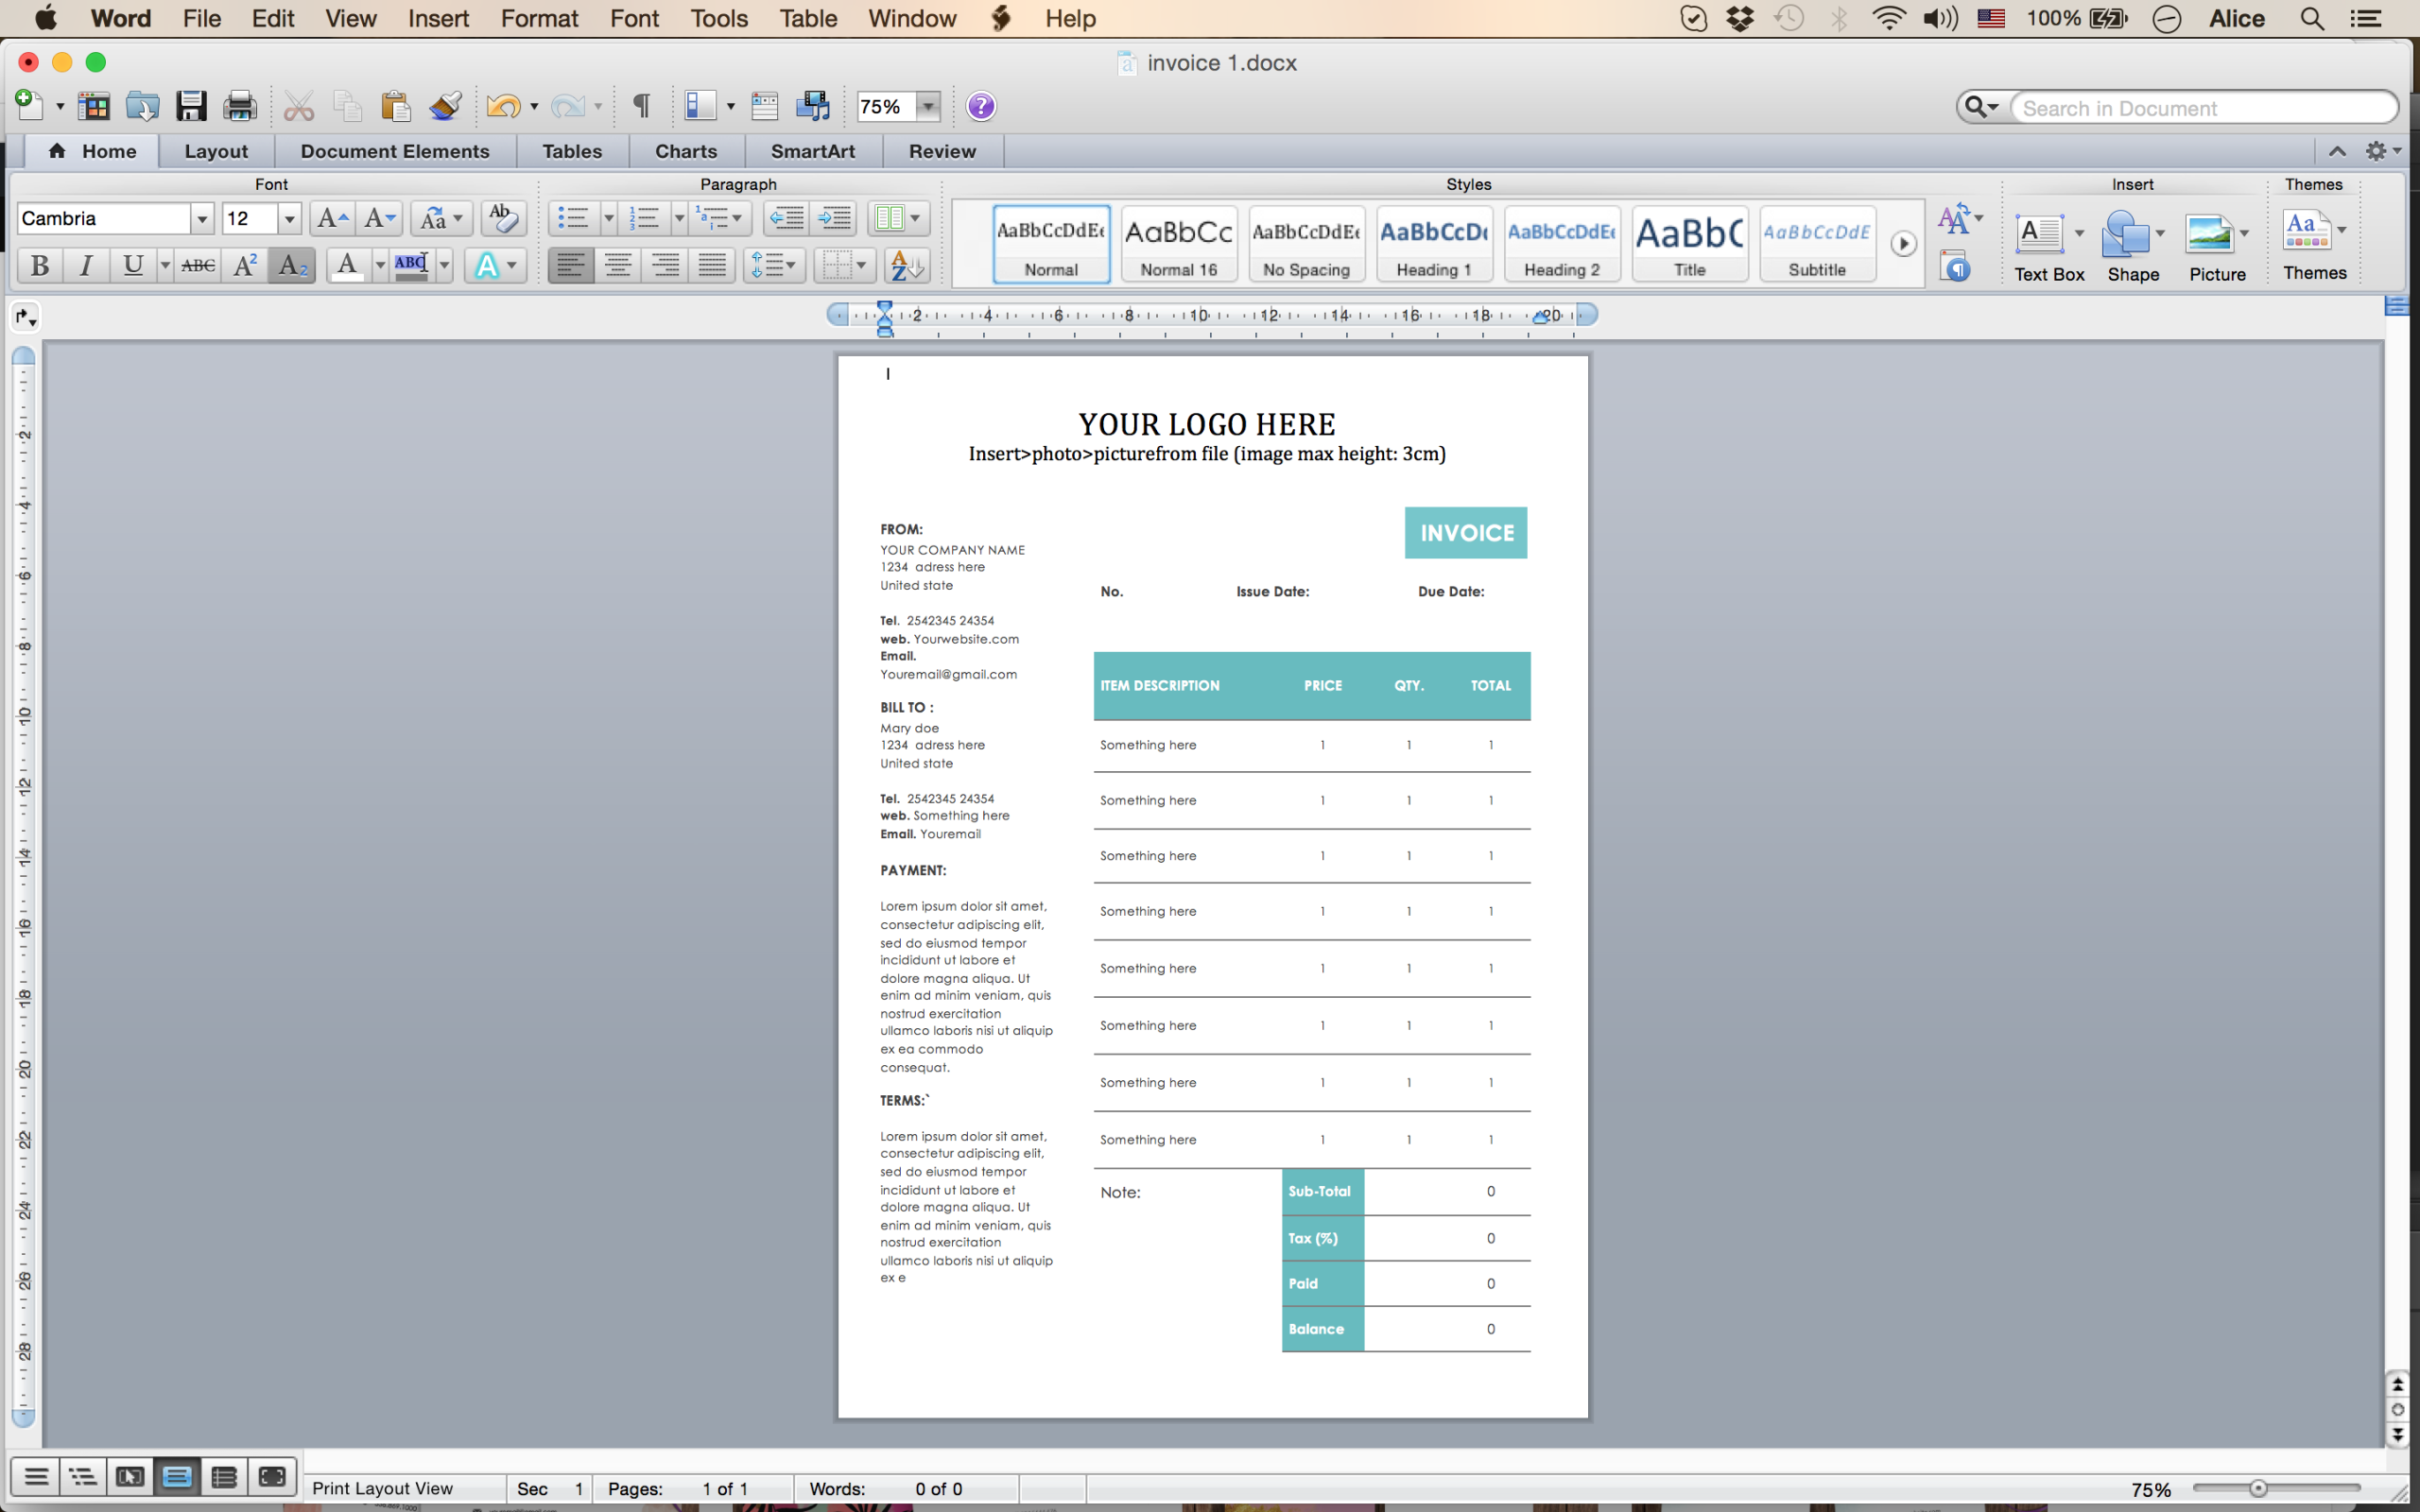Click the Manage Styles icon
This screenshot has width=2420, height=1512.
pyautogui.click(x=1955, y=267)
